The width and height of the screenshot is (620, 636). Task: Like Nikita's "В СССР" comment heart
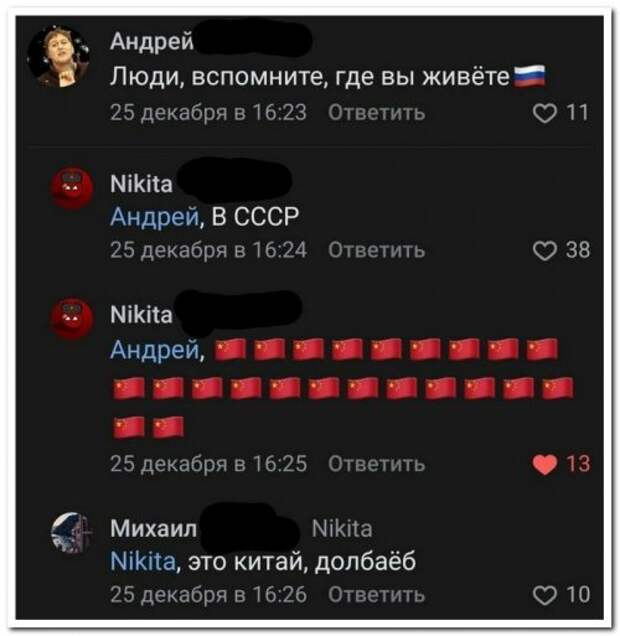544,250
